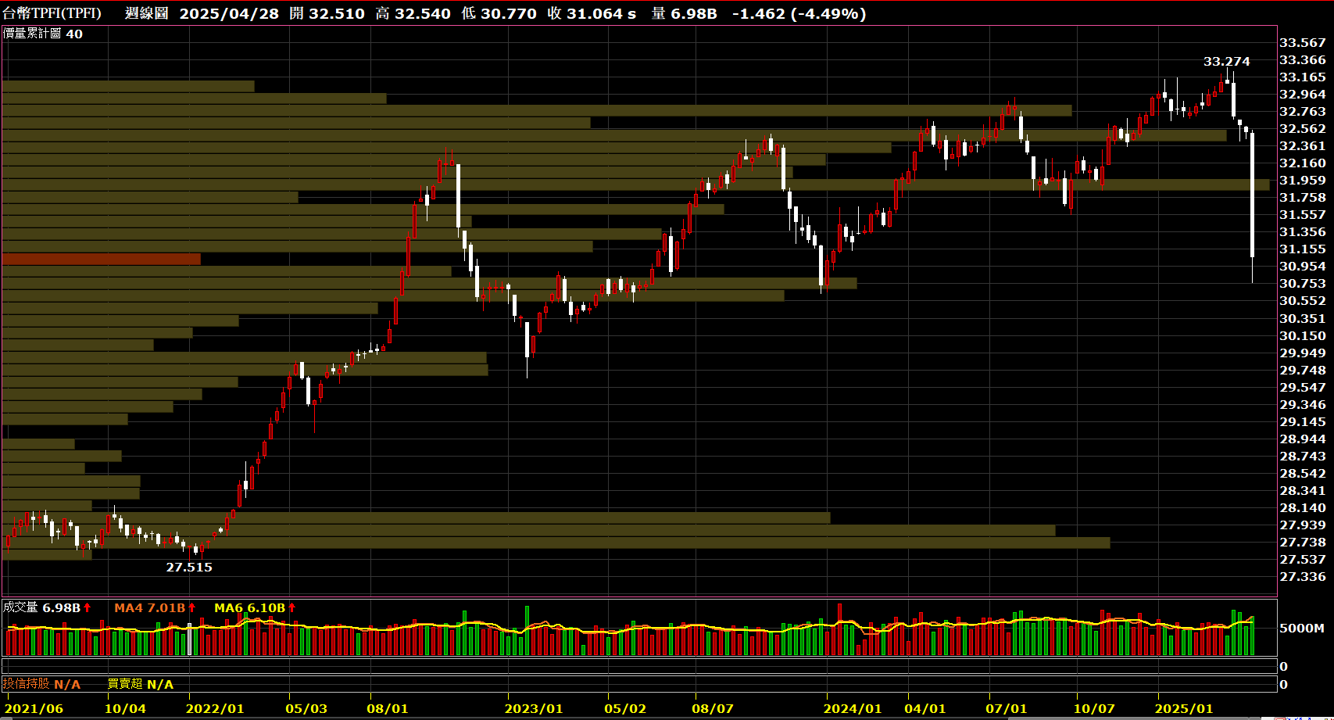The width and height of the screenshot is (1334, 720).
Task: Click the 2022/01 date on the time axis
Action: tap(214, 708)
